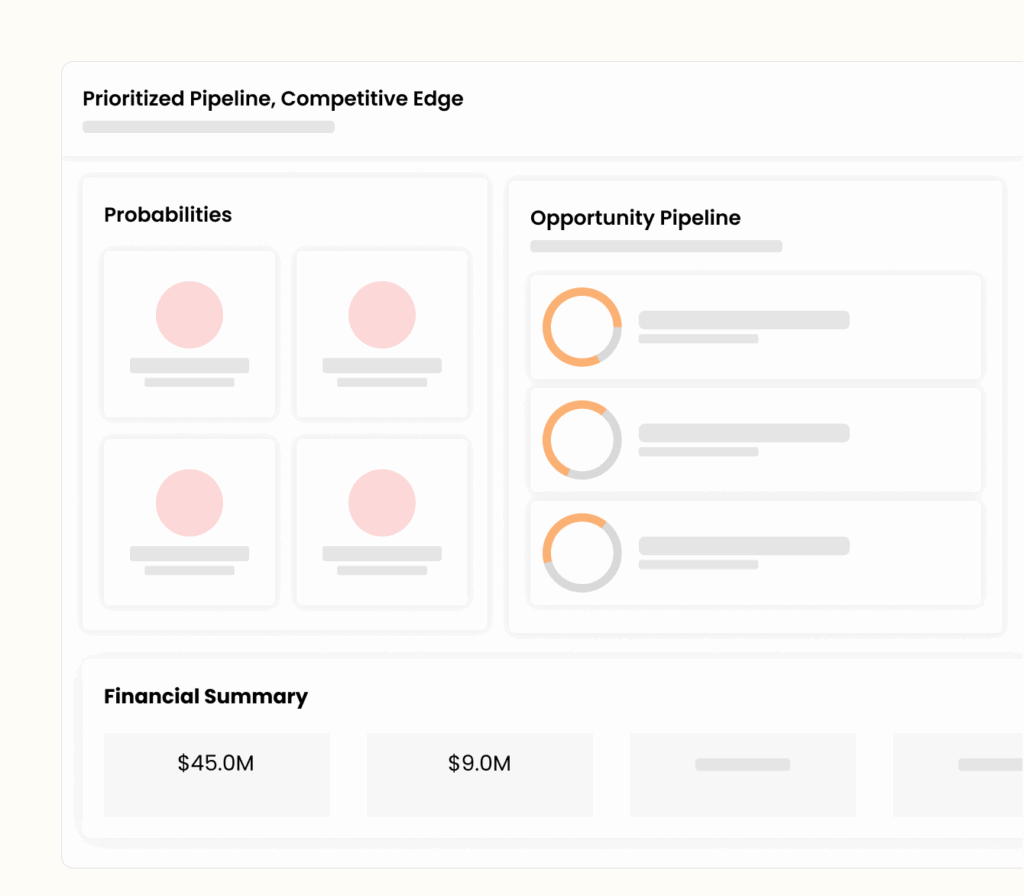Click the Opportunity Pipeline panel heading

point(635,218)
